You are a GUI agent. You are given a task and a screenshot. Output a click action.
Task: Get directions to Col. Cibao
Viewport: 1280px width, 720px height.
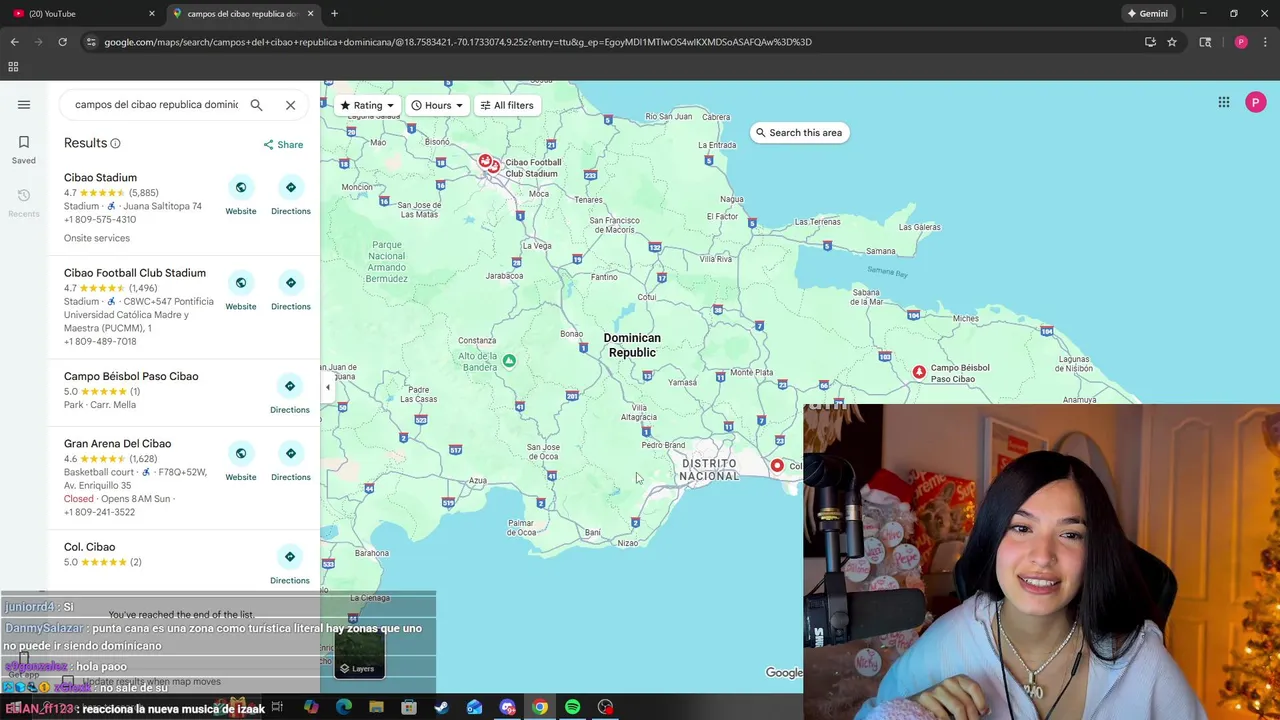pos(290,565)
